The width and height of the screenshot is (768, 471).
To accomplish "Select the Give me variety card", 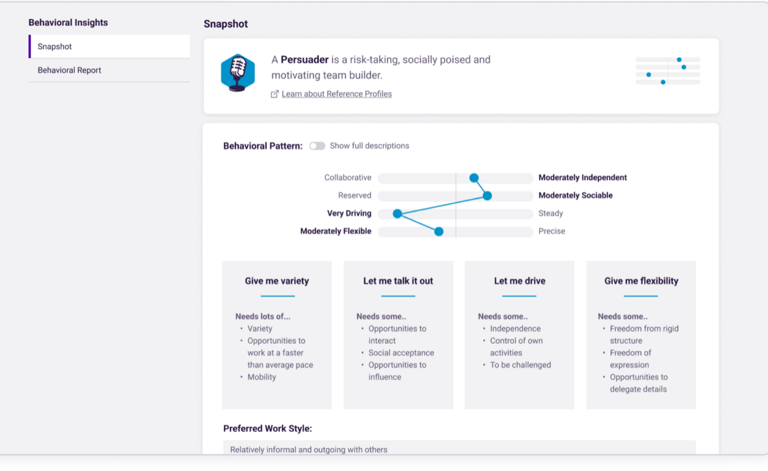I will click(277, 334).
